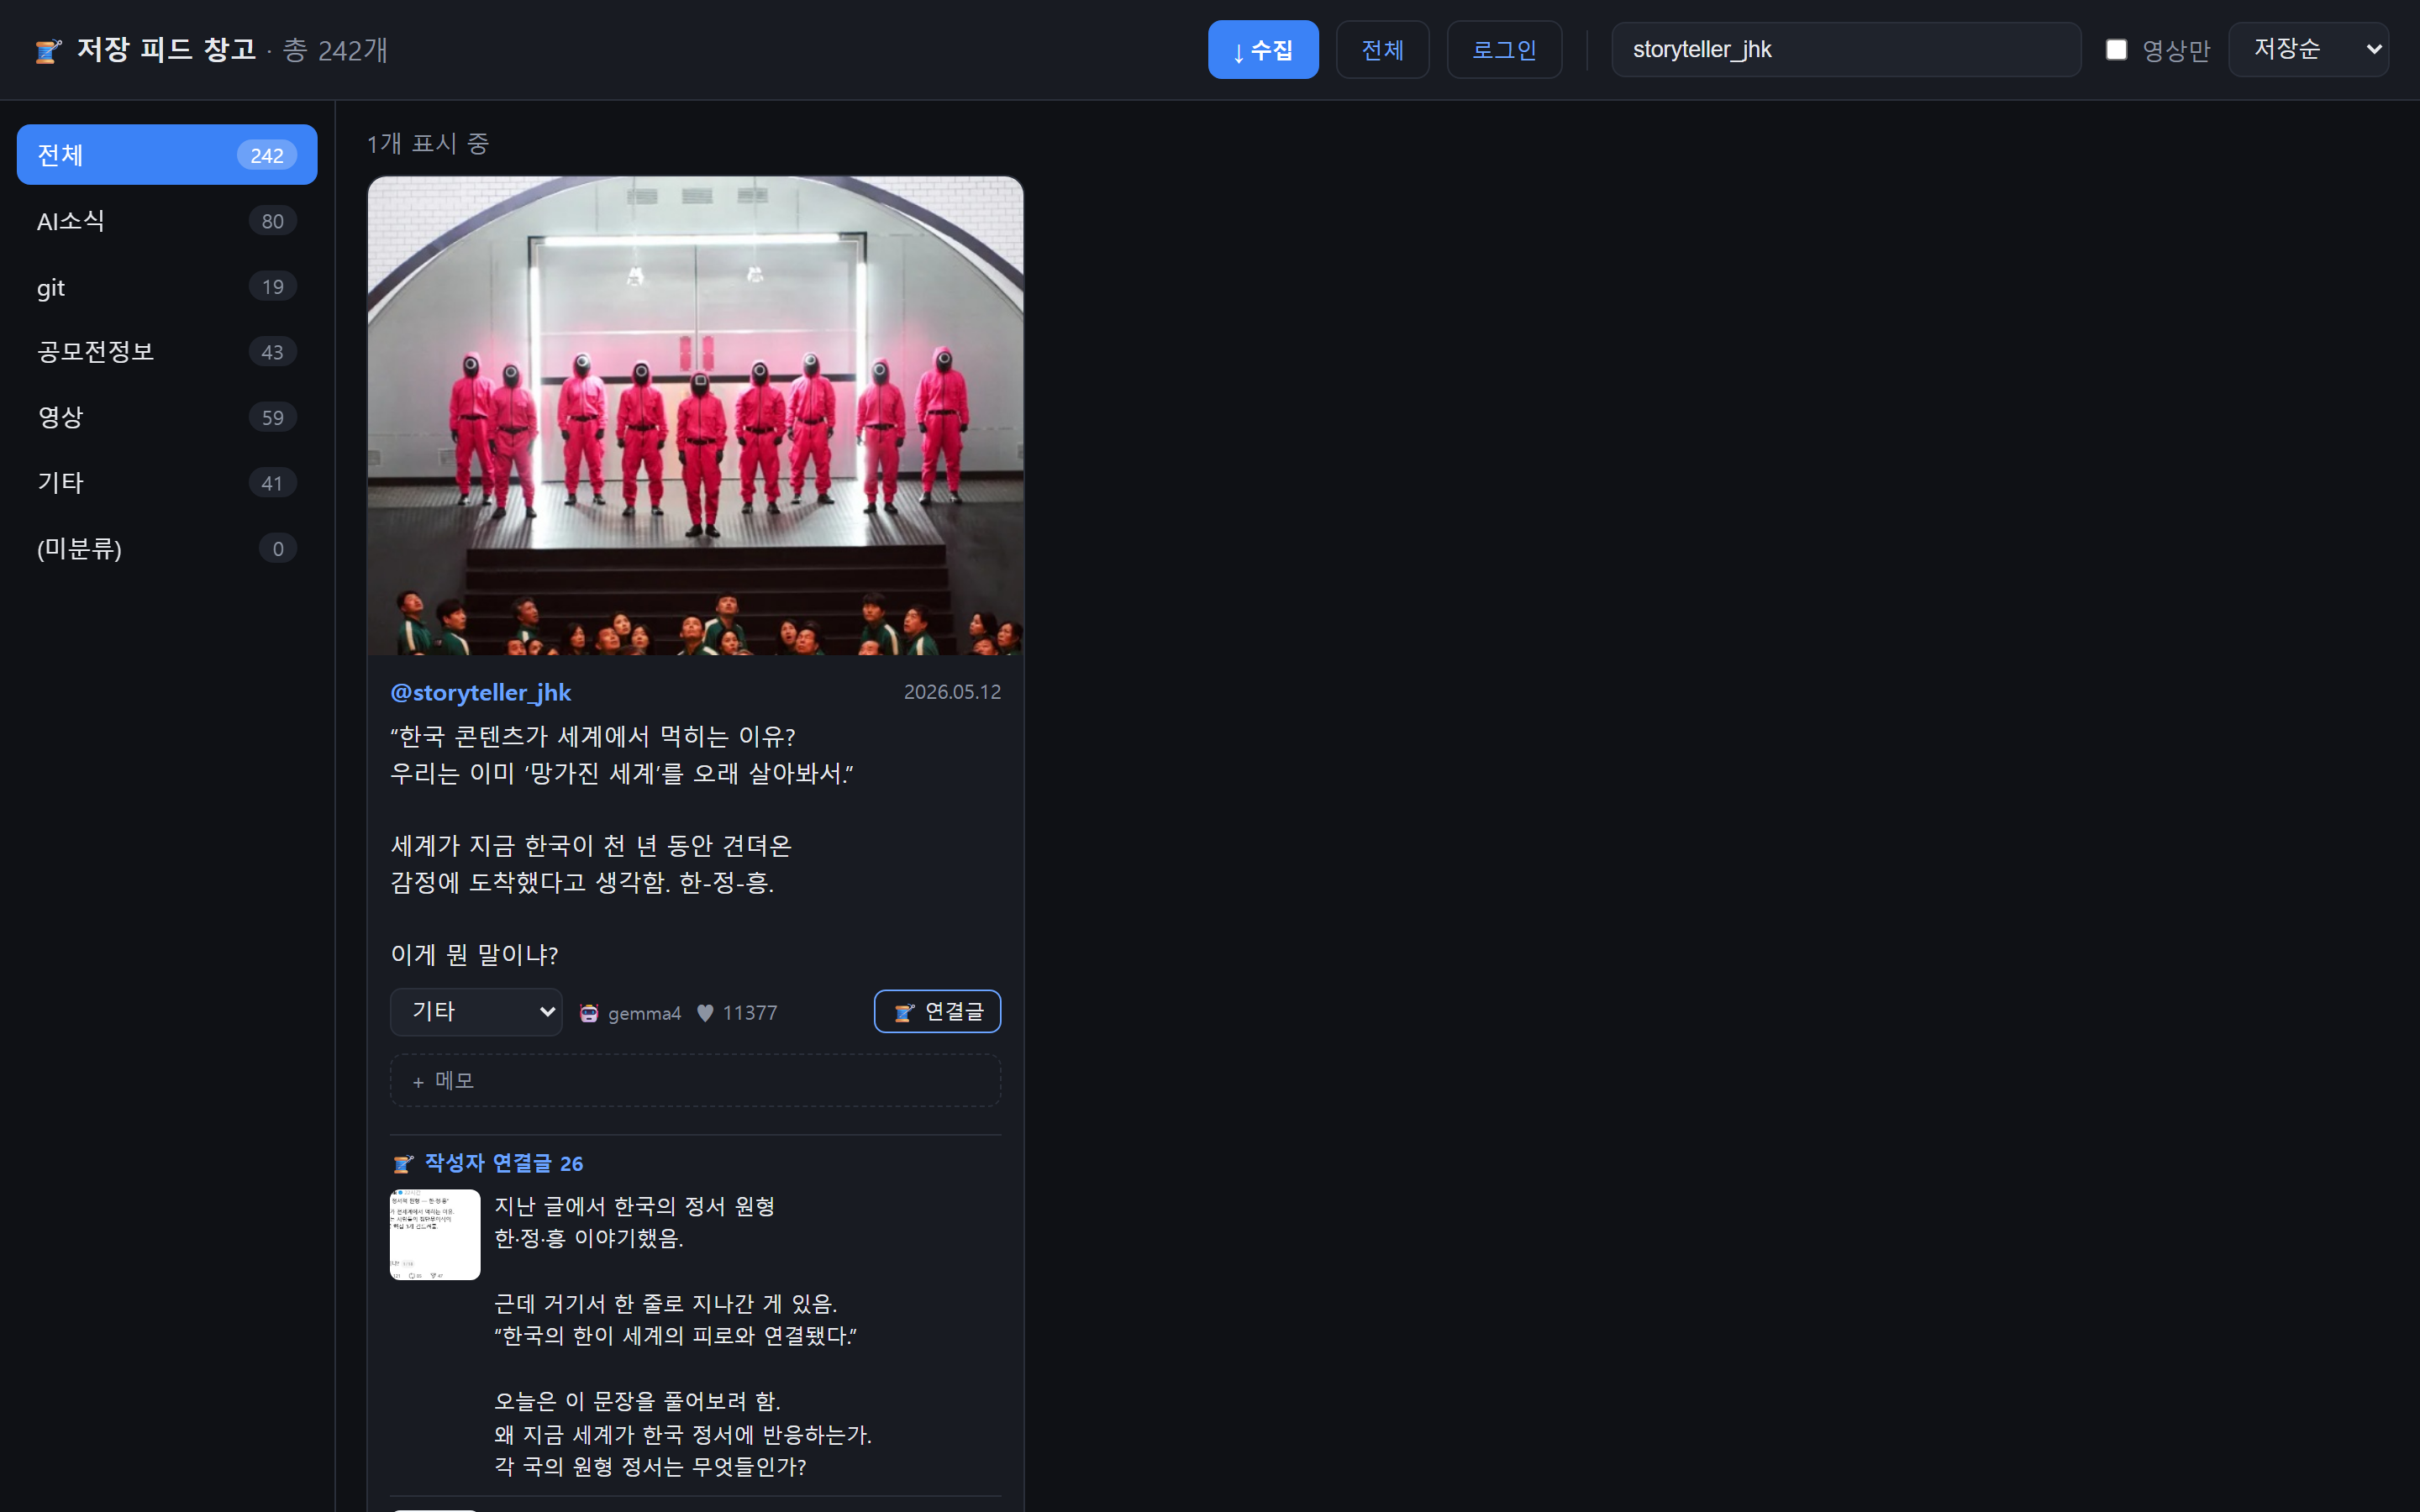
Task: Open the (미분류) category
Action: [167, 548]
